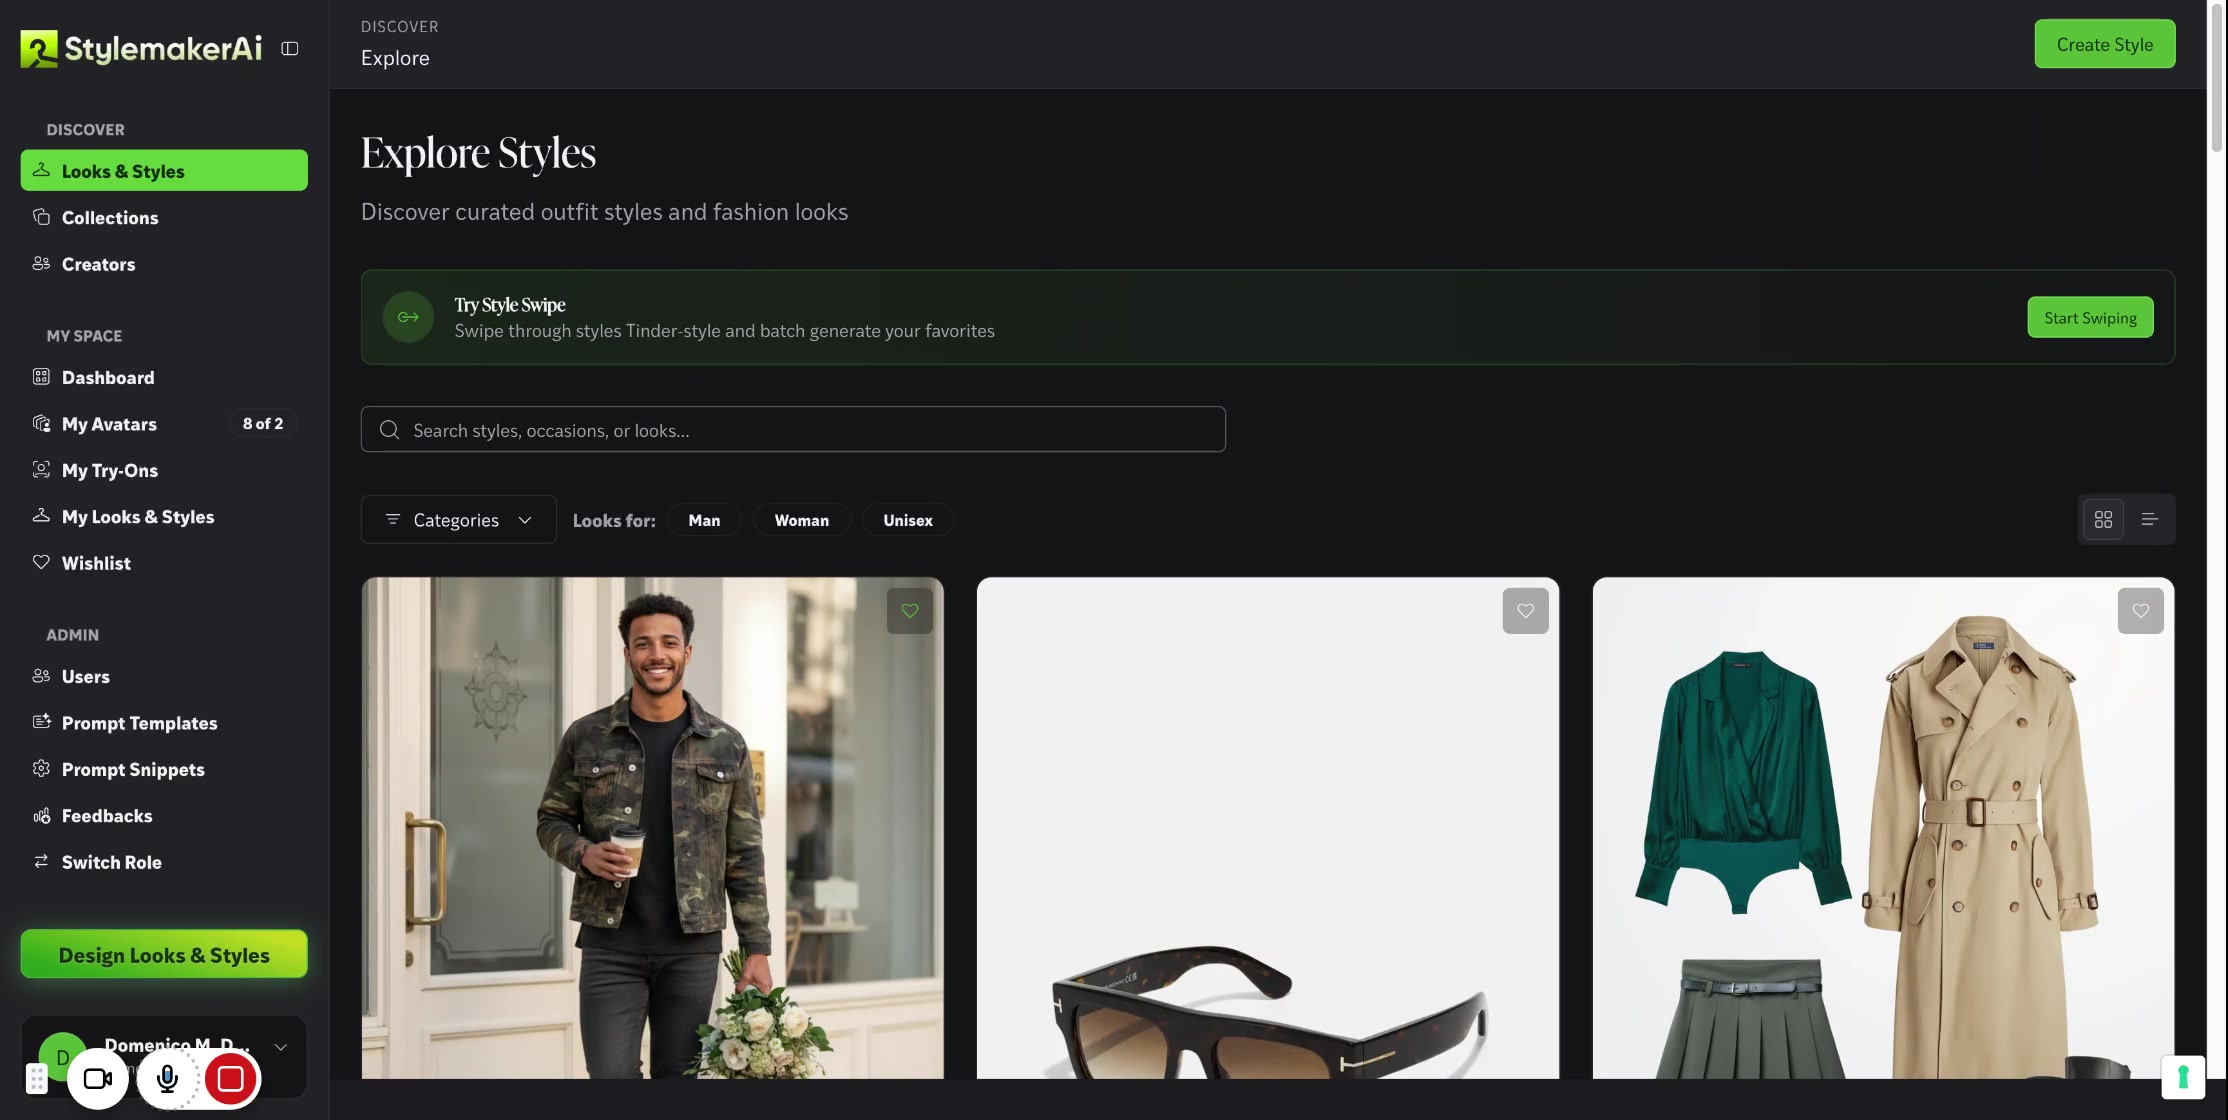Mute the microphone in recording toolbar
This screenshot has width=2228, height=1120.
(167, 1078)
